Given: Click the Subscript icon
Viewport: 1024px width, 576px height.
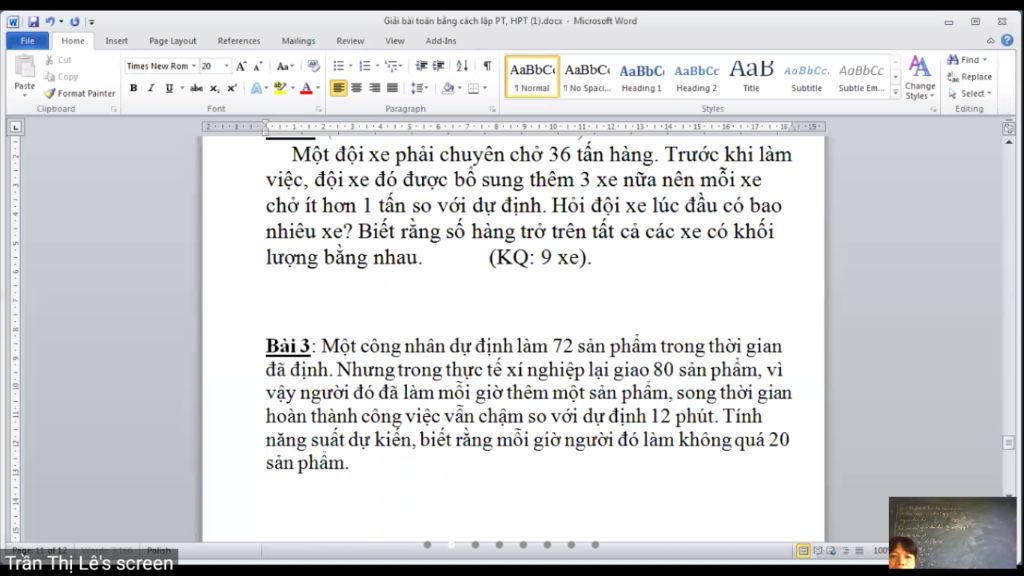Looking at the screenshot, I should 214,88.
